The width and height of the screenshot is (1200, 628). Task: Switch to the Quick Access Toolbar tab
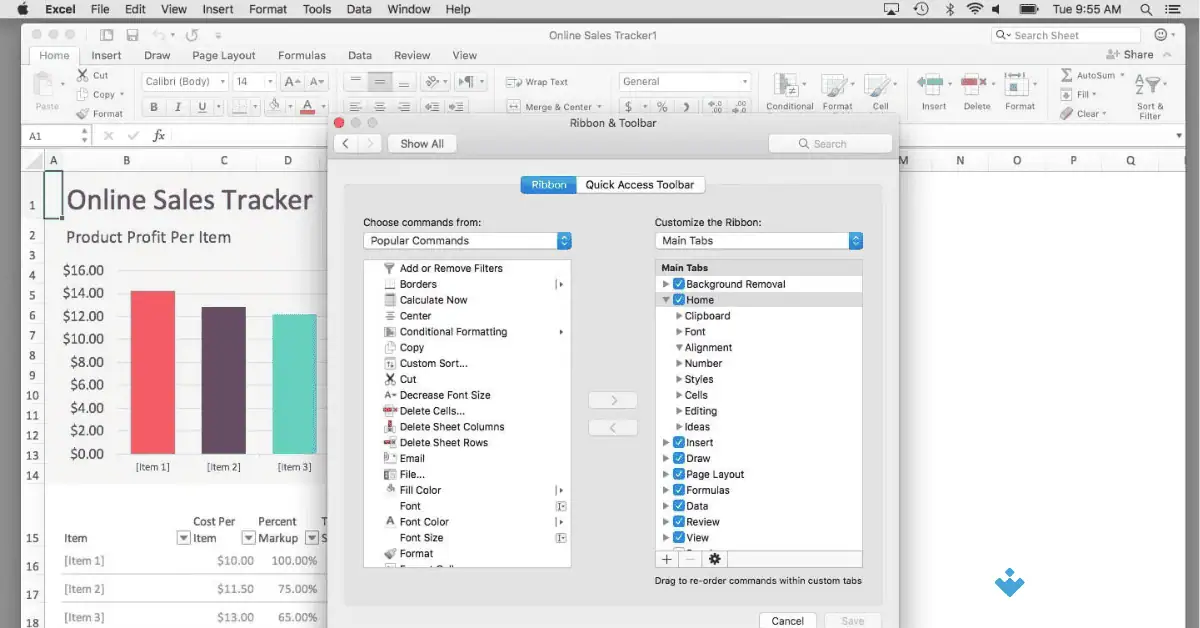click(x=640, y=184)
